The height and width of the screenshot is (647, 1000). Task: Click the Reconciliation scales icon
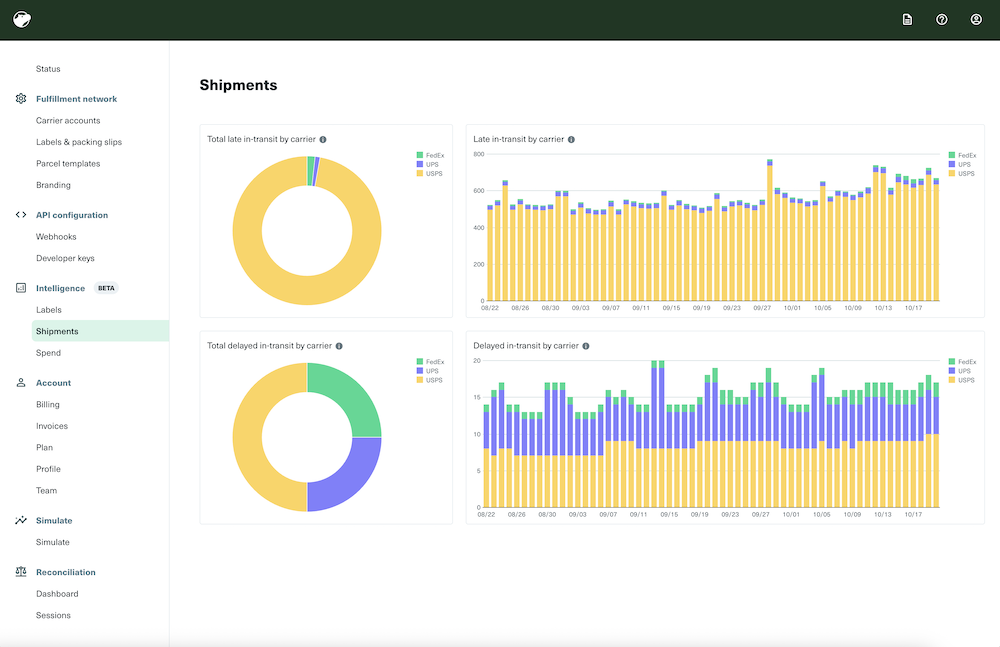click(21, 572)
